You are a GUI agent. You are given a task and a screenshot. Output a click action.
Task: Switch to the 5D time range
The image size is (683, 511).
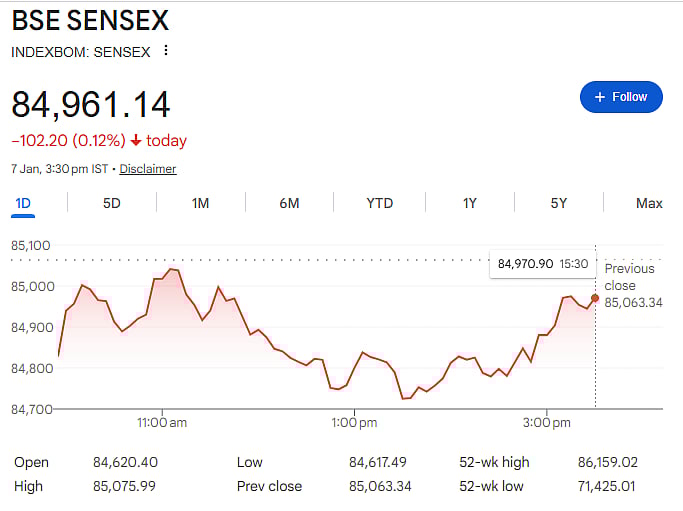click(x=111, y=203)
